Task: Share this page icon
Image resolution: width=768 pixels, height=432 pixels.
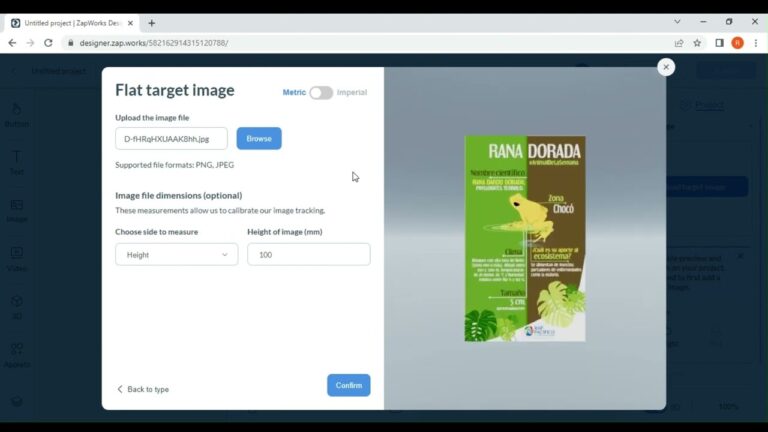Action: point(679,43)
